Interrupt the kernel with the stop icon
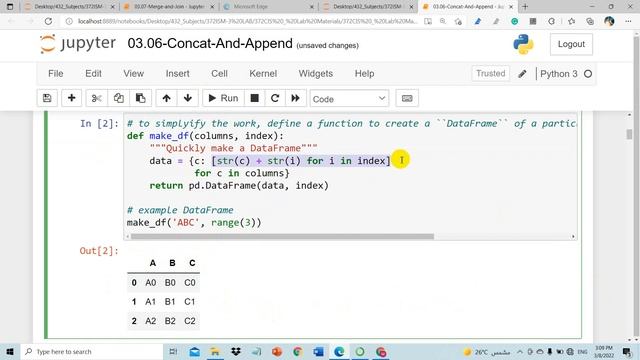Viewport: 640px width, 360px height. pyautogui.click(x=254, y=98)
